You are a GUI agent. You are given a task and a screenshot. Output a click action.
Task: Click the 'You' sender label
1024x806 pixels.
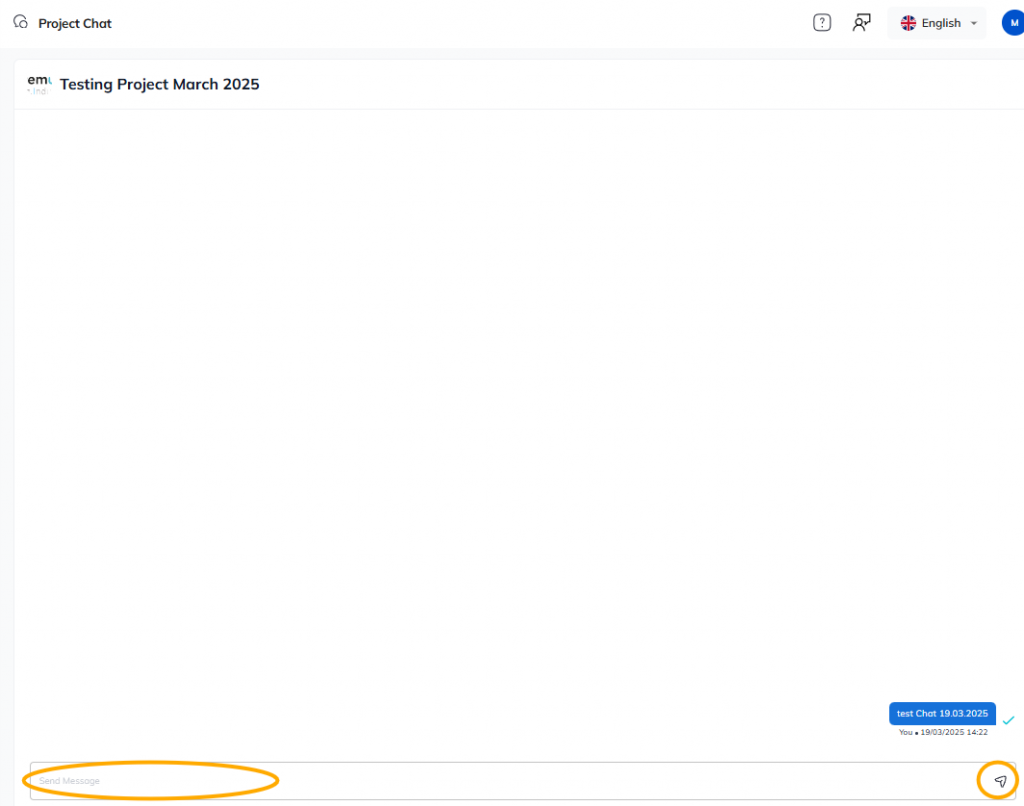[905, 732]
